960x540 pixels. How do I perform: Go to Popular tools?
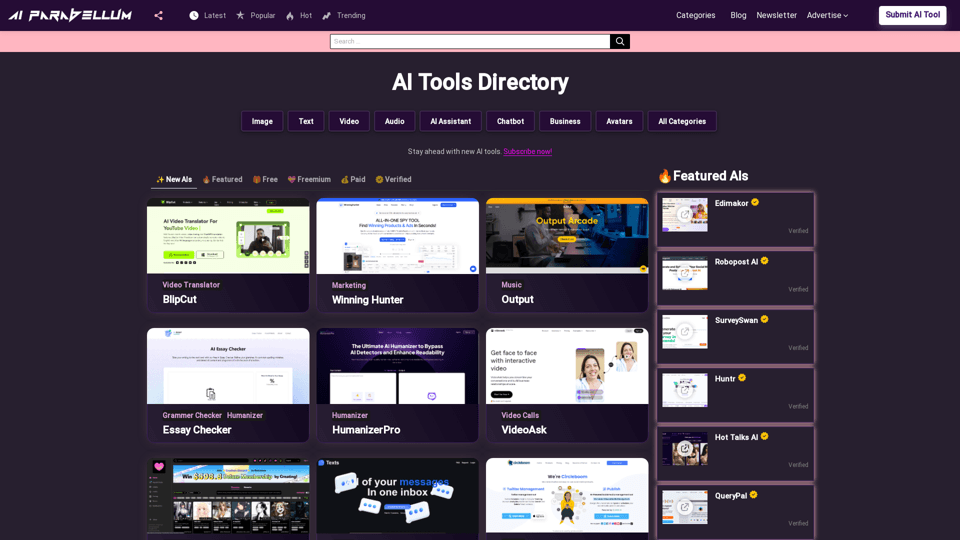(x=256, y=15)
